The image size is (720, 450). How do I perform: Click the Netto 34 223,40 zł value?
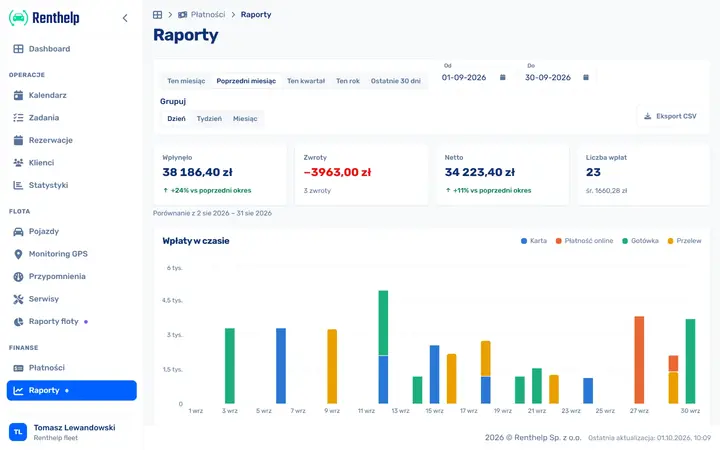click(x=480, y=172)
